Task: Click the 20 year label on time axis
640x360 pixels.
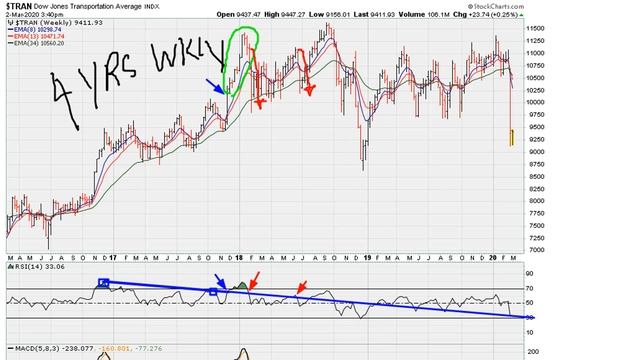Action: [493, 258]
